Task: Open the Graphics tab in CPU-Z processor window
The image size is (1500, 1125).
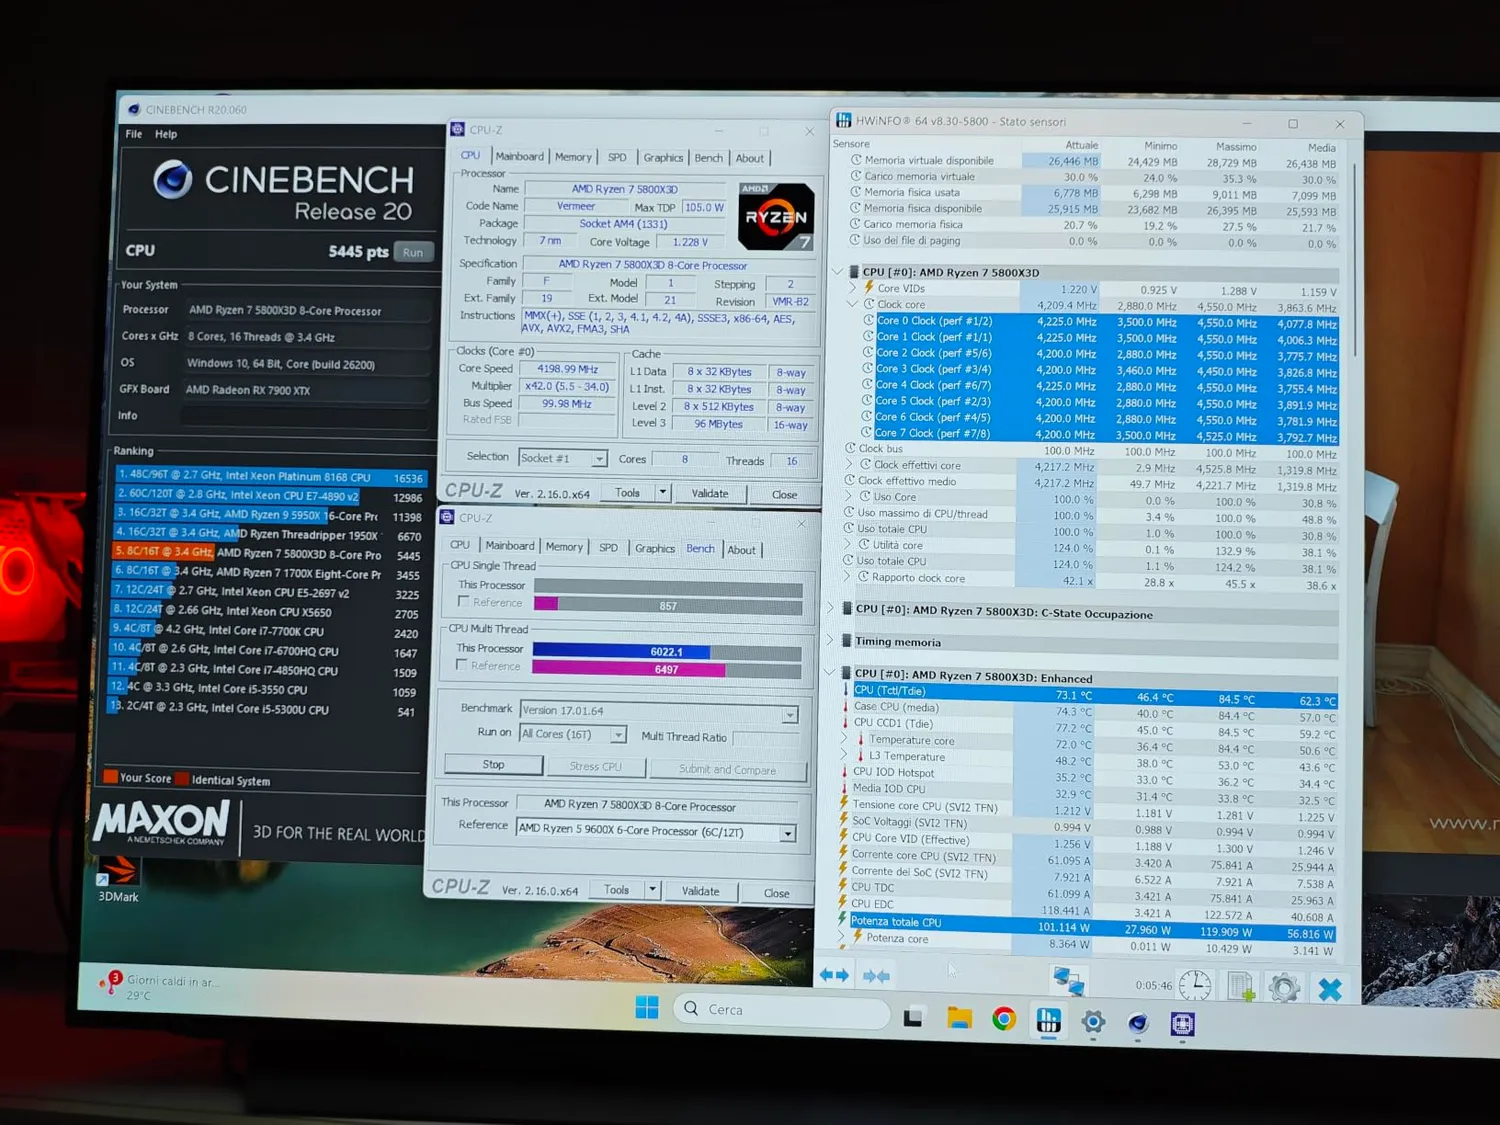Action: tap(663, 158)
